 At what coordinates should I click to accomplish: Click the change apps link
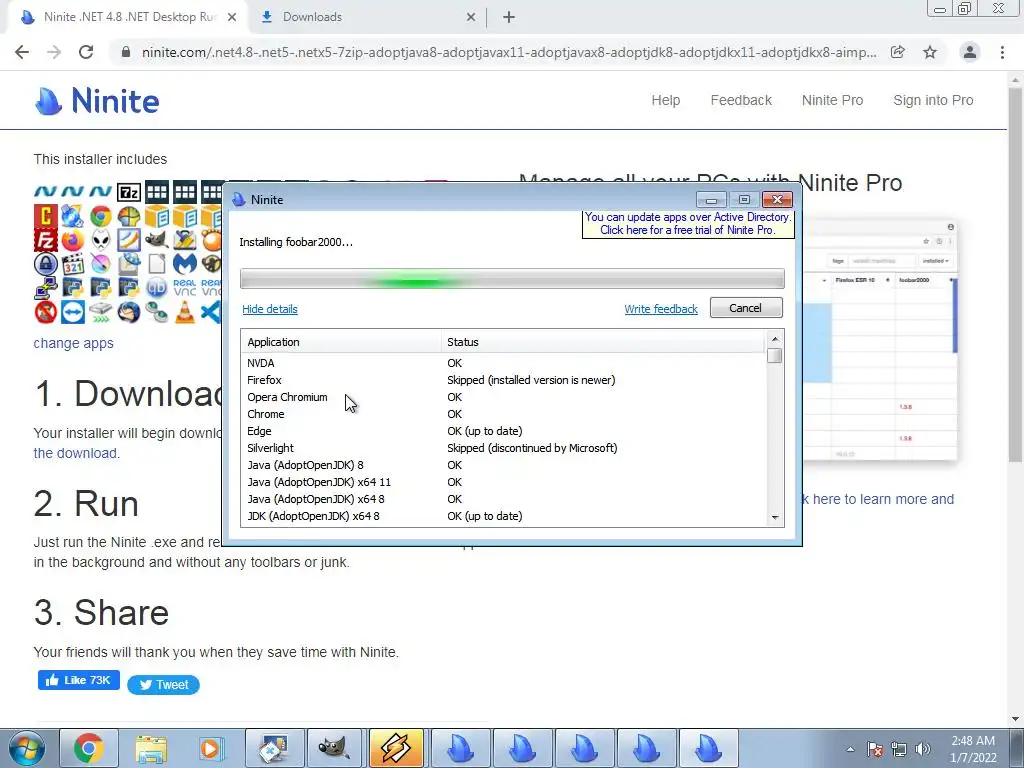73,344
